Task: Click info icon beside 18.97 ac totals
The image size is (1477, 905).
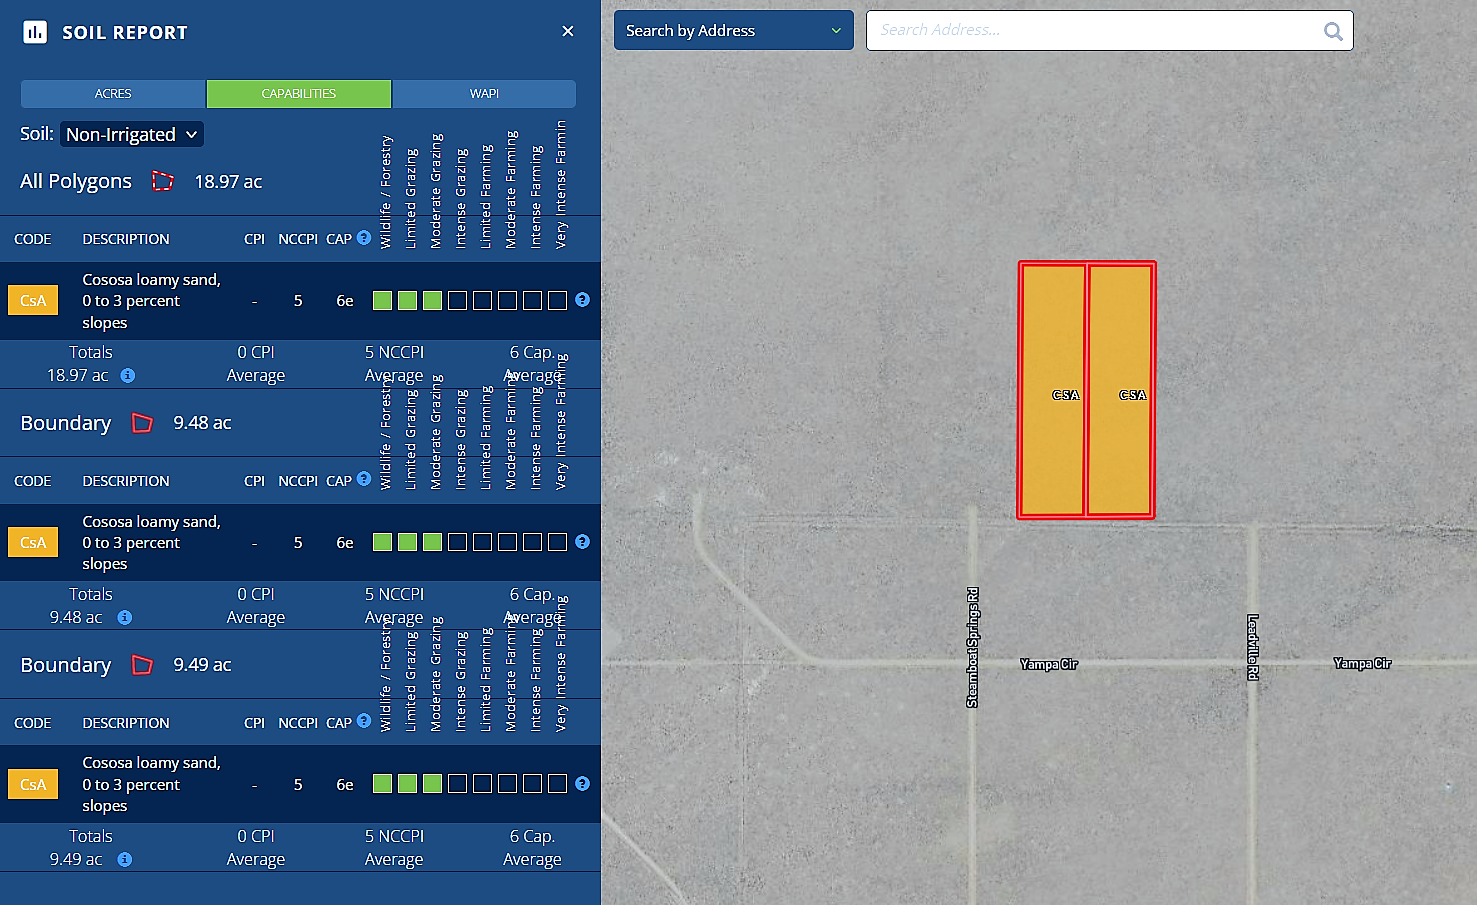Action: pos(128,376)
